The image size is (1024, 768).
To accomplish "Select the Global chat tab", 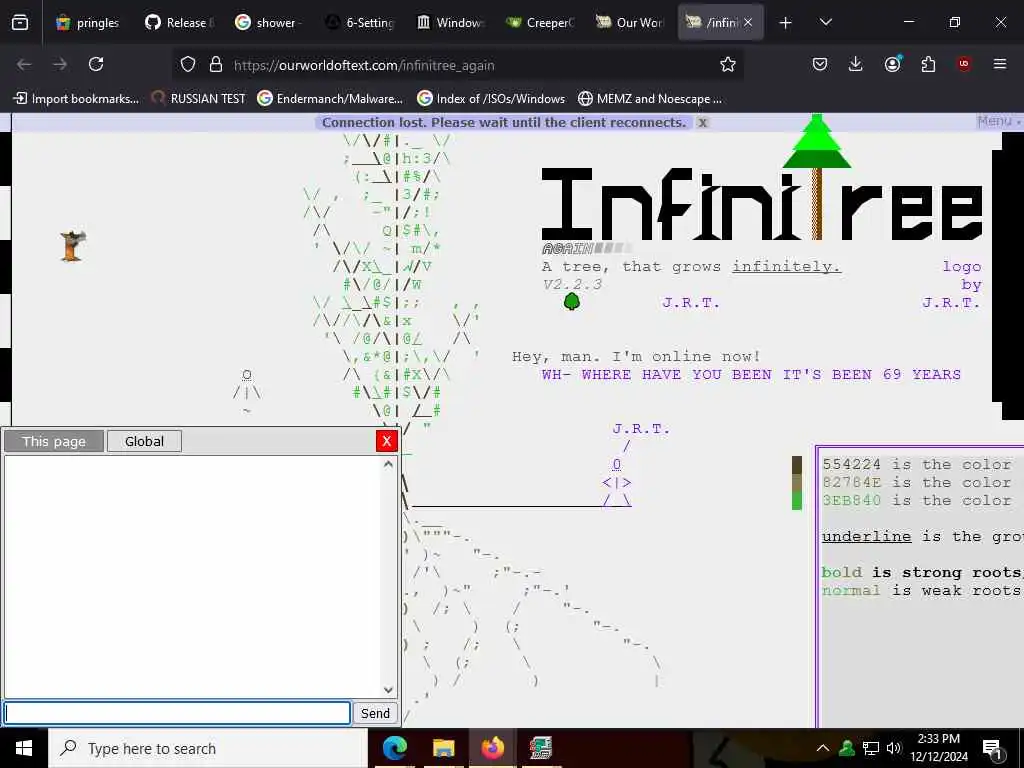I will click(144, 441).
